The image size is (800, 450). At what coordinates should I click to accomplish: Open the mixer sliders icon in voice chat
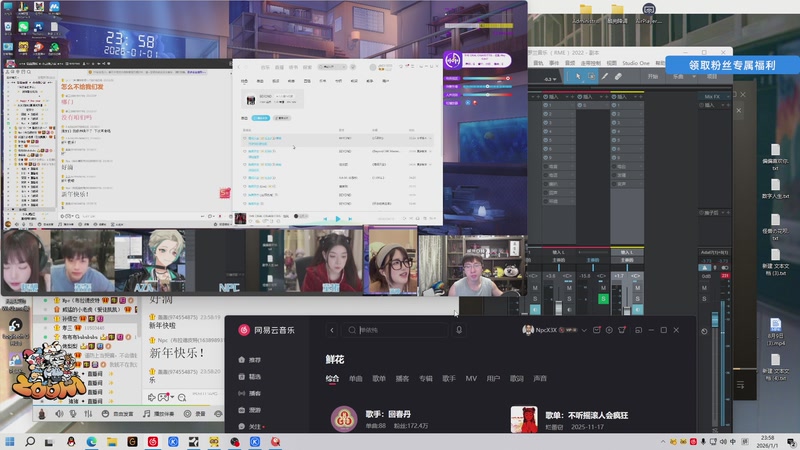[88, 414]
